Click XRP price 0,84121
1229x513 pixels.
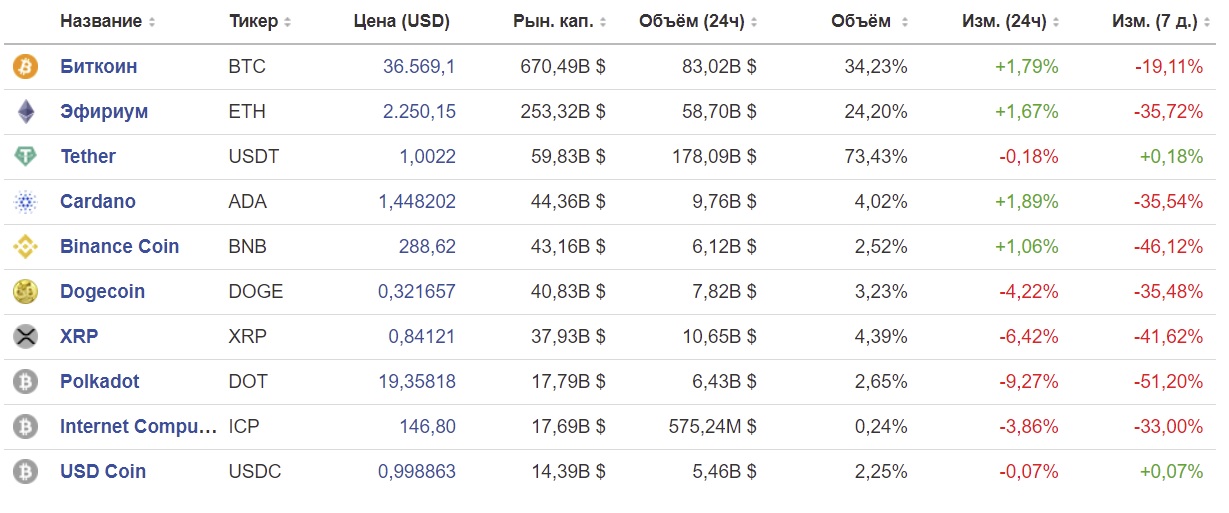(x=422, y=337)
